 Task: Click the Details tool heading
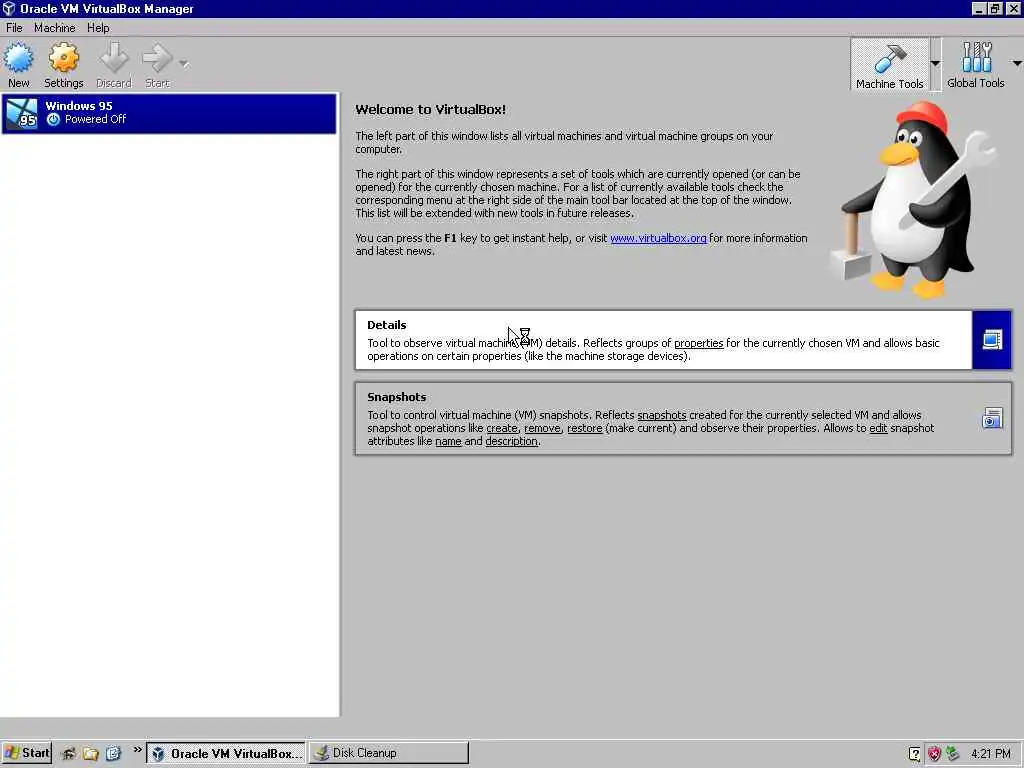(x=387, y=325)
